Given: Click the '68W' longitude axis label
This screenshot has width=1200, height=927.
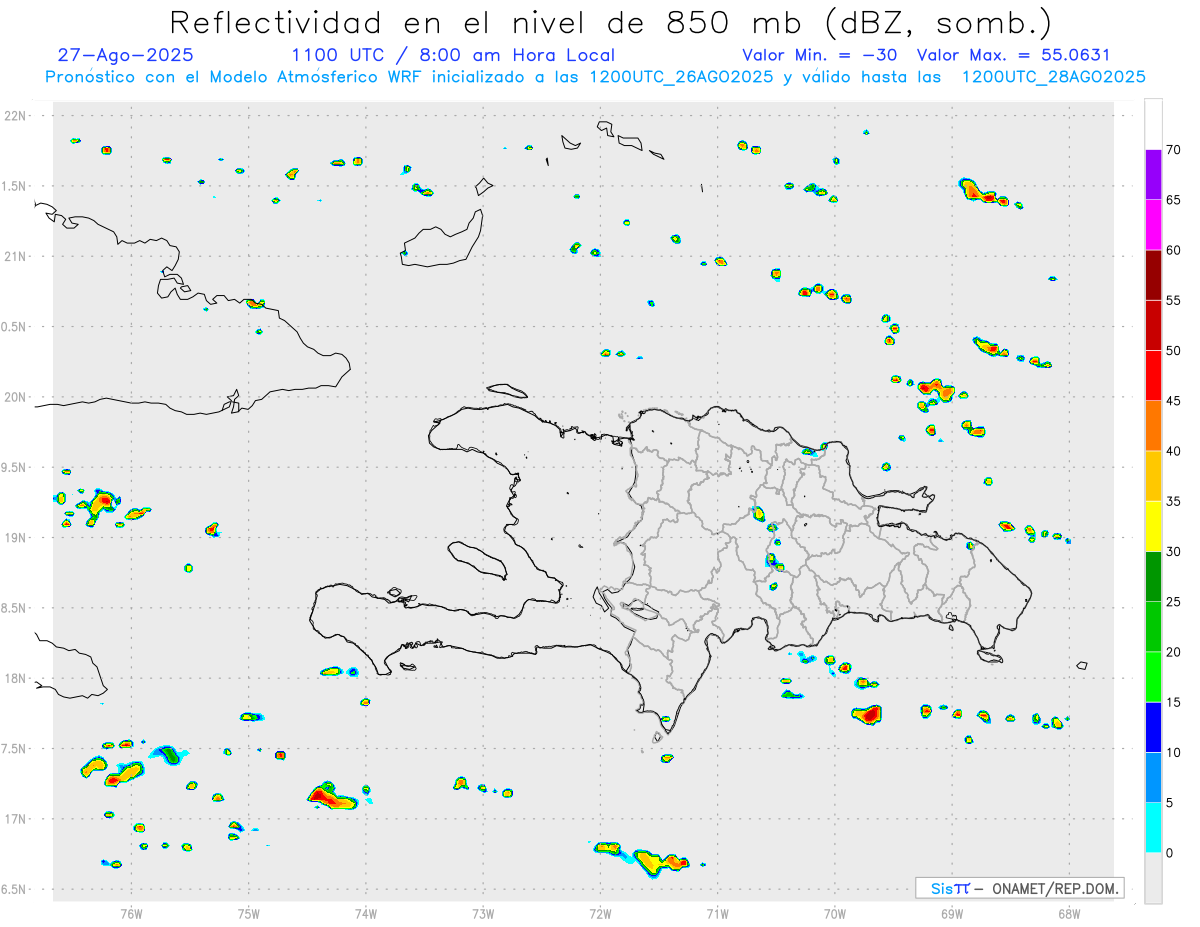Looking at the screenshot, I should click(x=1069, y=913).
